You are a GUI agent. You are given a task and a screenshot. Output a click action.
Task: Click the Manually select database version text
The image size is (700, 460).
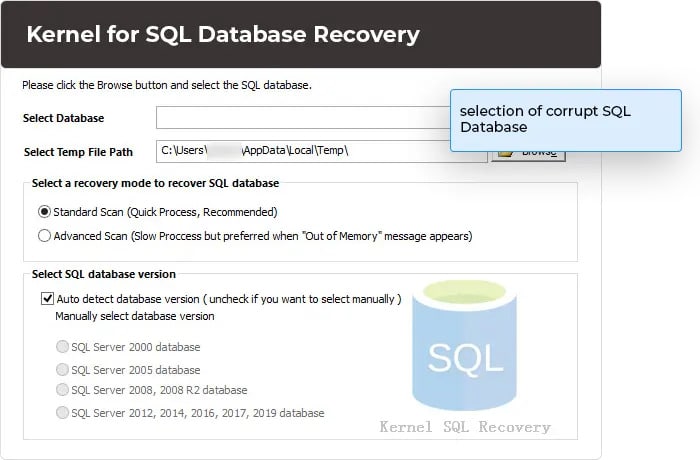coord(135,316)
